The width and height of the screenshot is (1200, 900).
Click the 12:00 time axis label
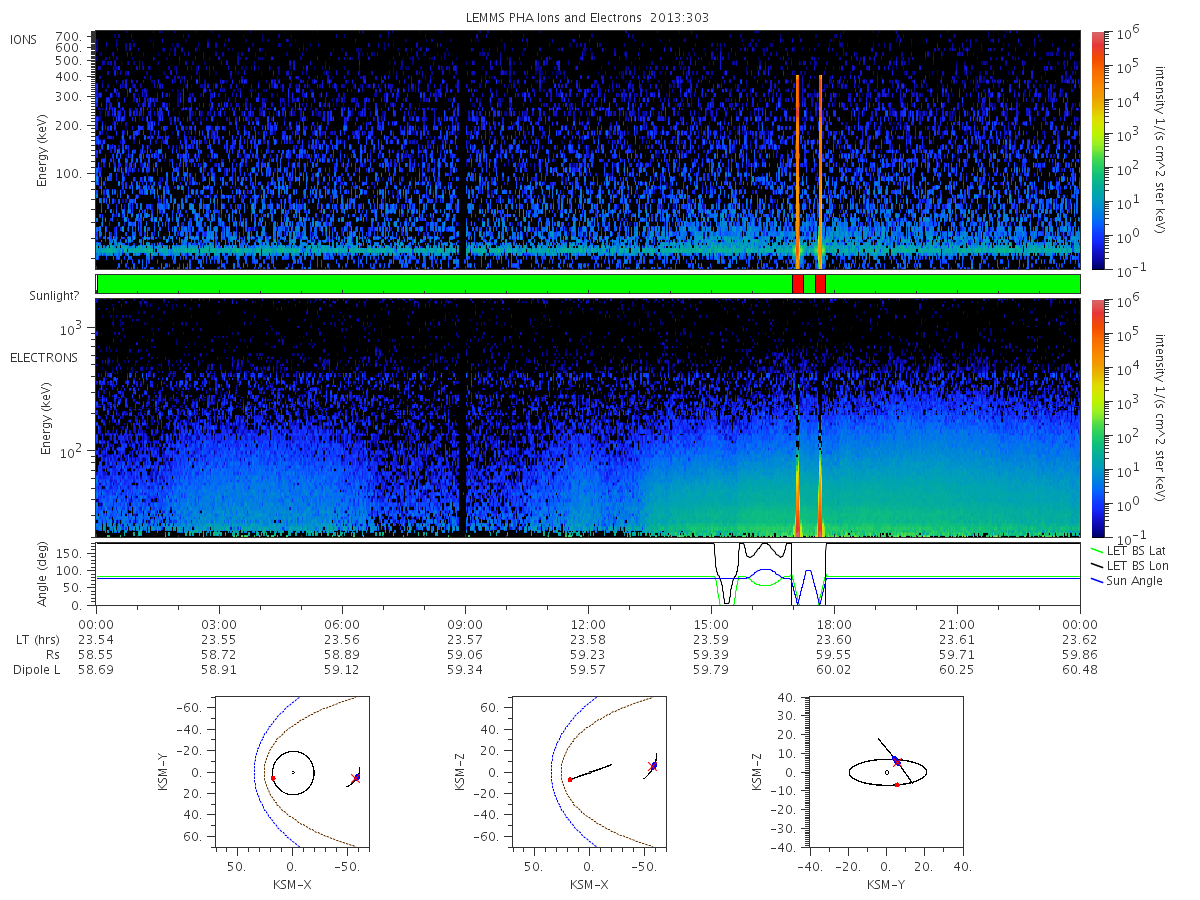point(588,624)
